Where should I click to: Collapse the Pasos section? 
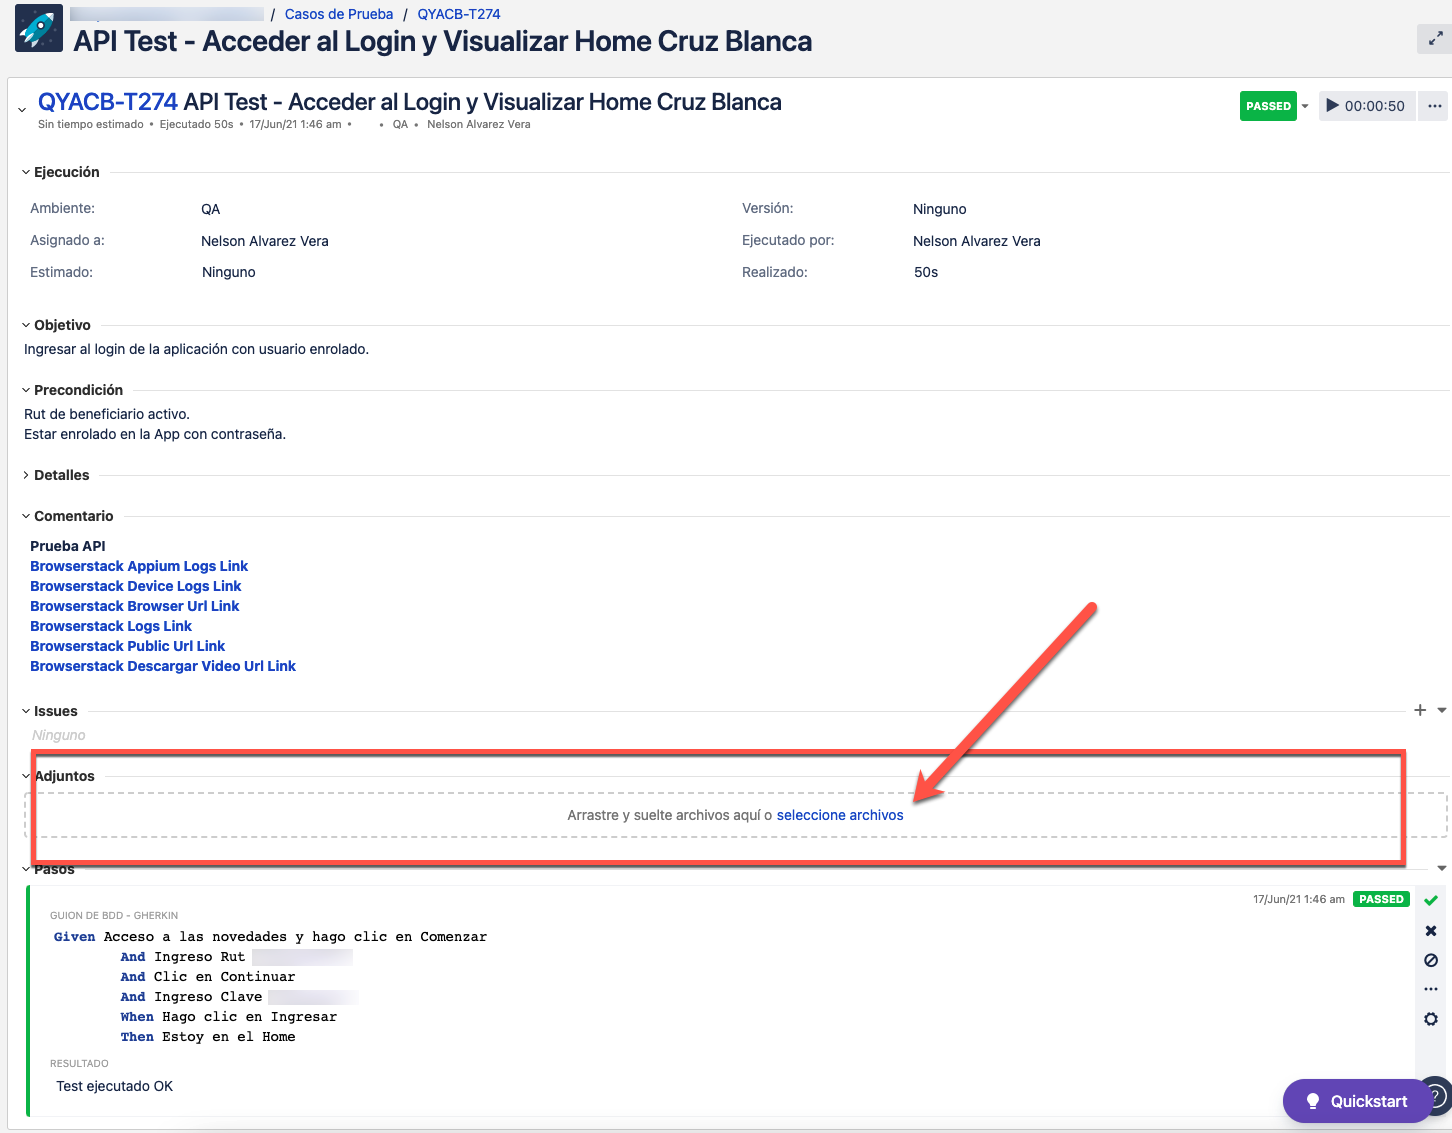25,869
